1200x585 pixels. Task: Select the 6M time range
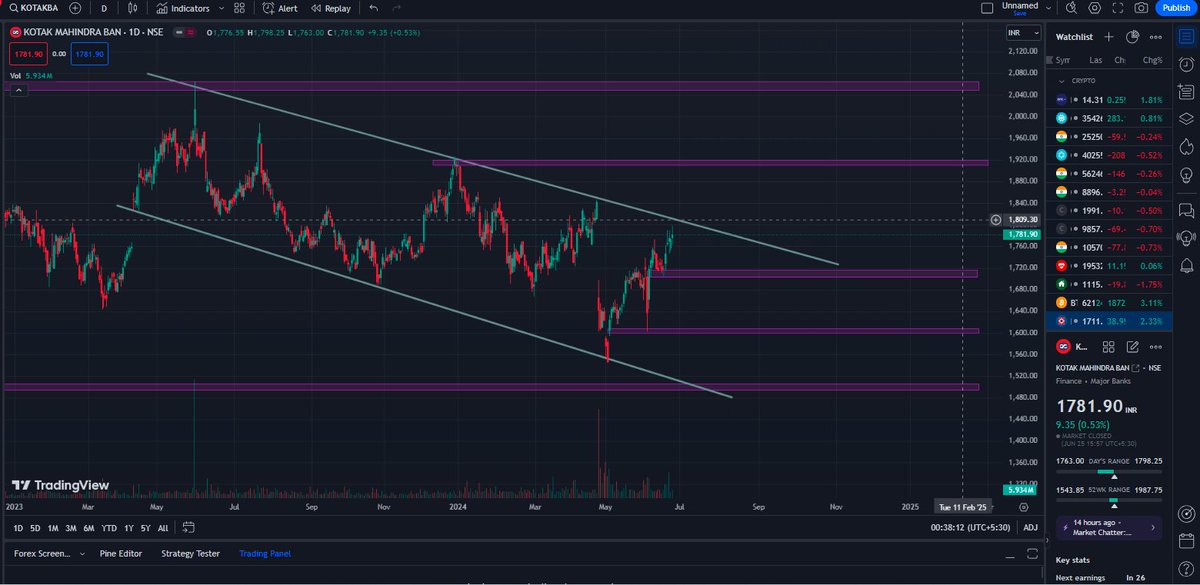tap(89, 528)
